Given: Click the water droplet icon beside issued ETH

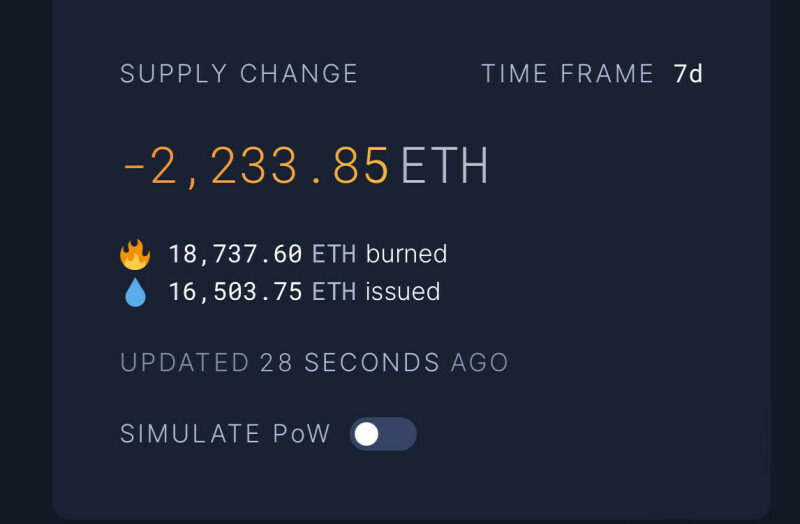Looking at the screenshot, I should [135, 292].
